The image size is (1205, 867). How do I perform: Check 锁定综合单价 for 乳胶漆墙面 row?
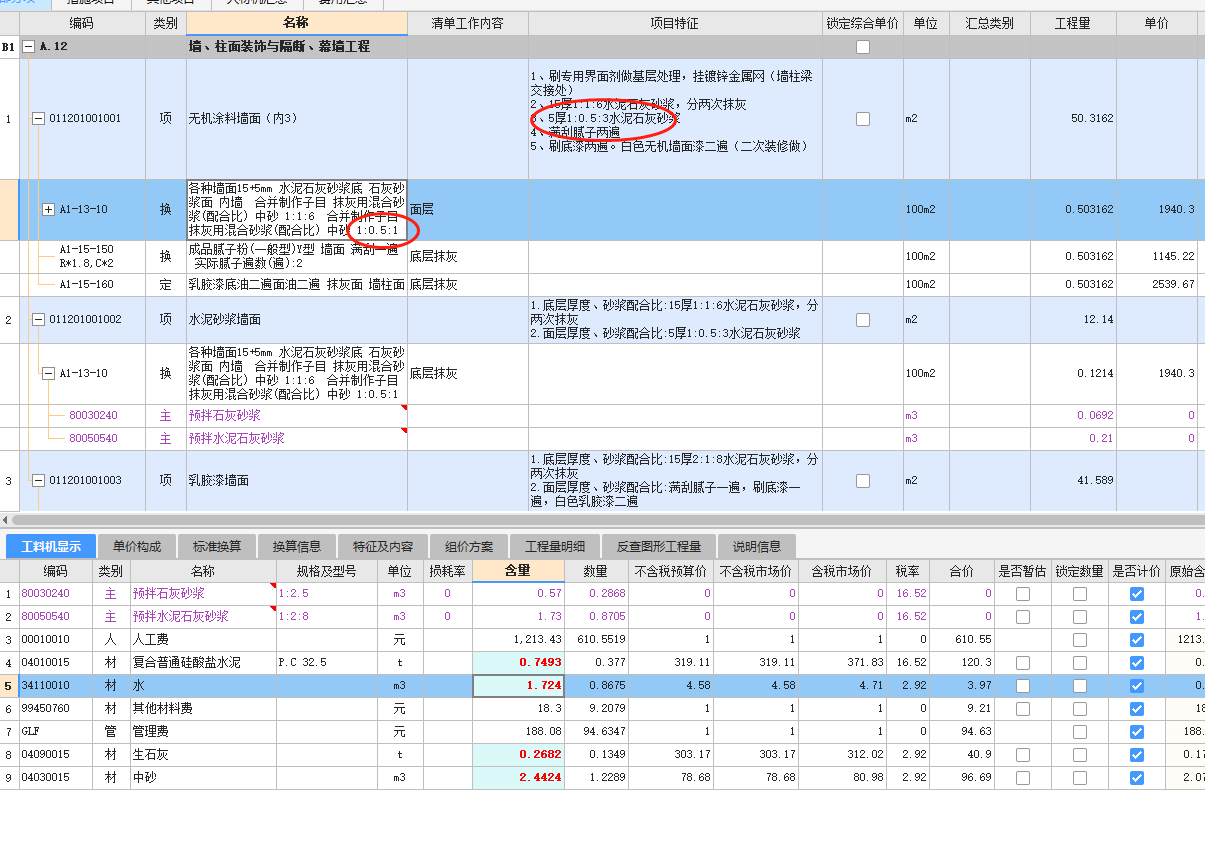click(863, 480)
